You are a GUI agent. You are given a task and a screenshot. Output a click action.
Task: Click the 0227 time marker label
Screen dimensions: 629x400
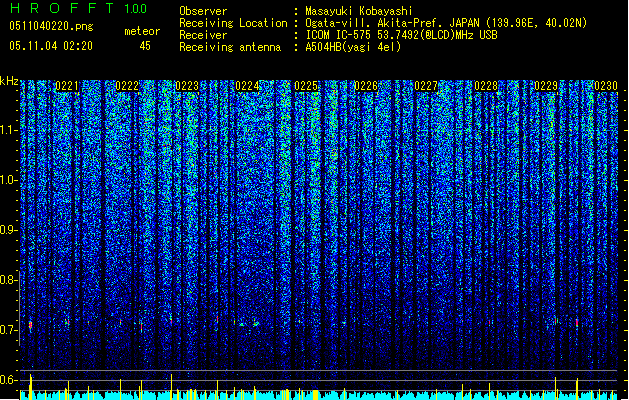coord(426,86)
